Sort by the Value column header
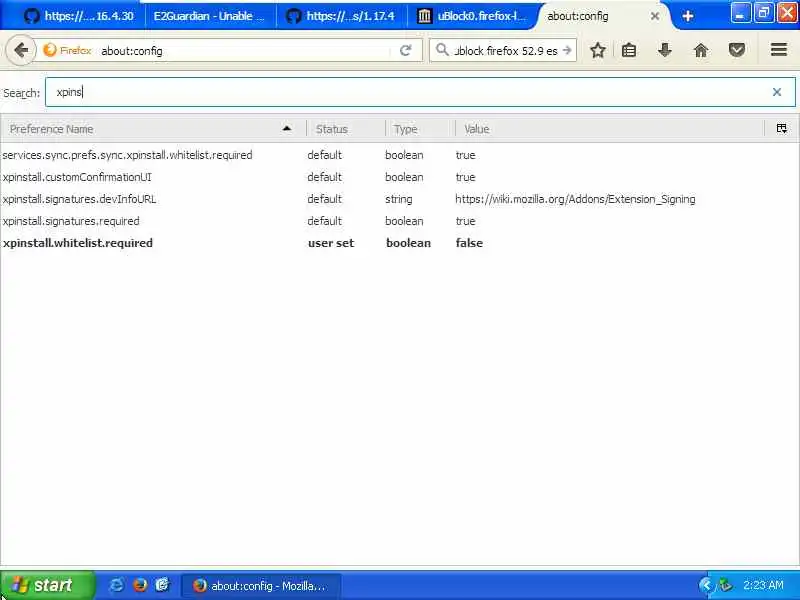This screenshot has width=800, height=600. coord(610,129)
